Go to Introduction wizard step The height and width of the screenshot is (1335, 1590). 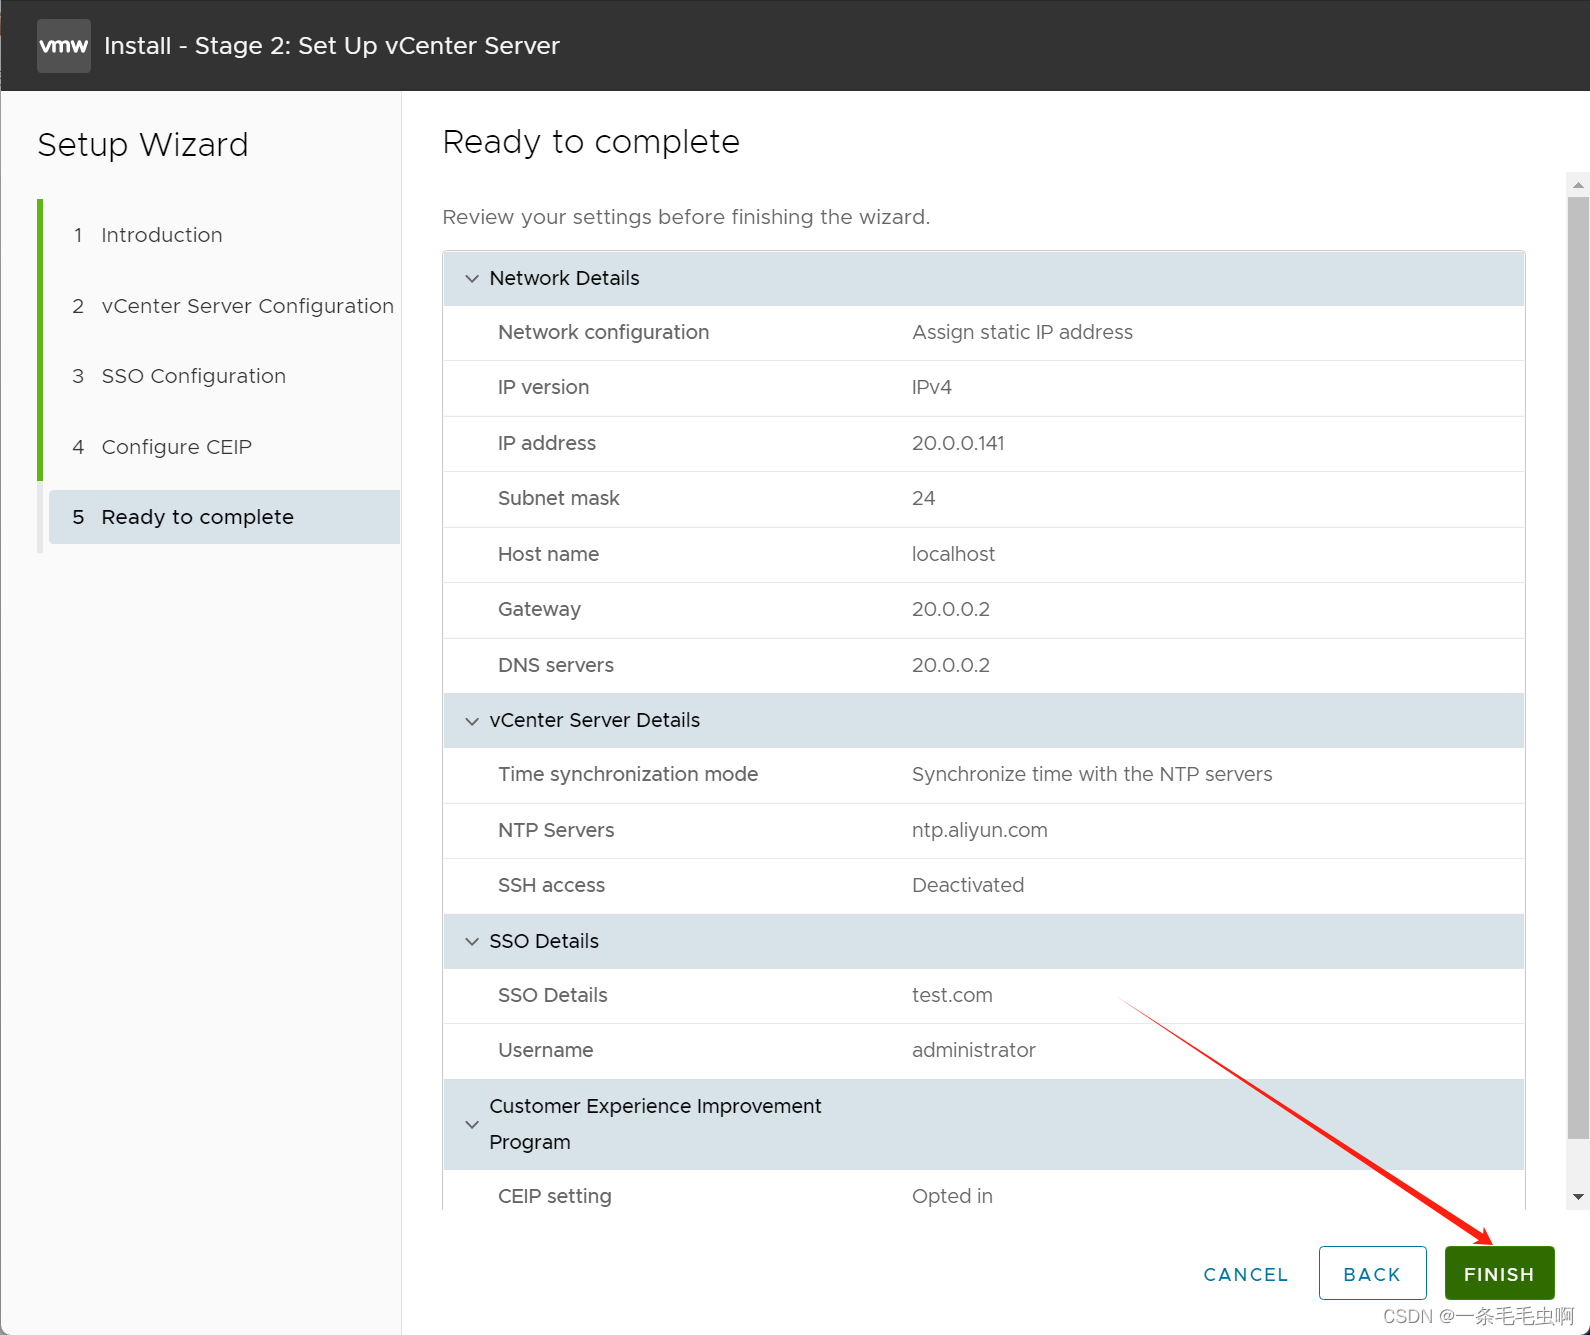pos(161,235)
